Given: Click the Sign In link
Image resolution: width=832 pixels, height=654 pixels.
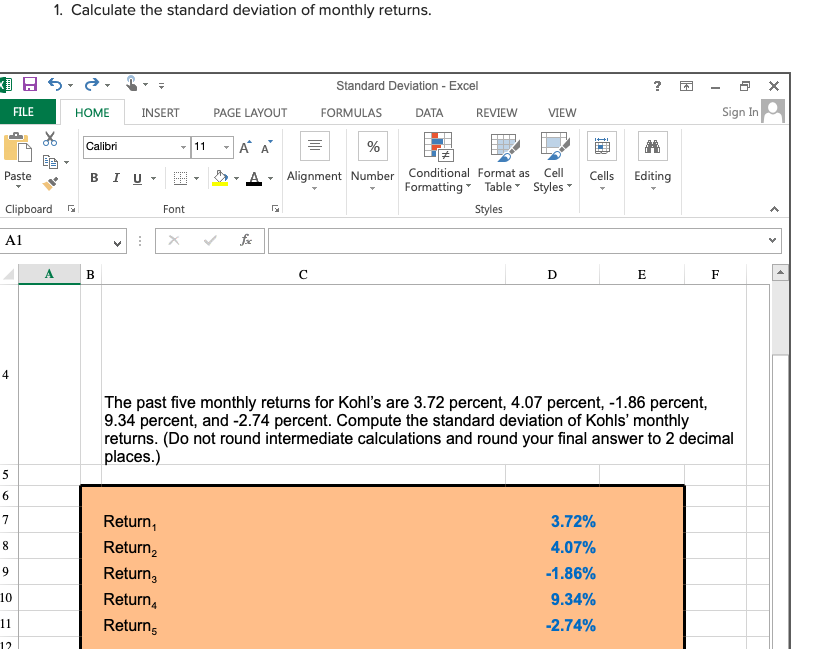Looking at the screenshot, I should pyautogui.click(x=740, y=112).
